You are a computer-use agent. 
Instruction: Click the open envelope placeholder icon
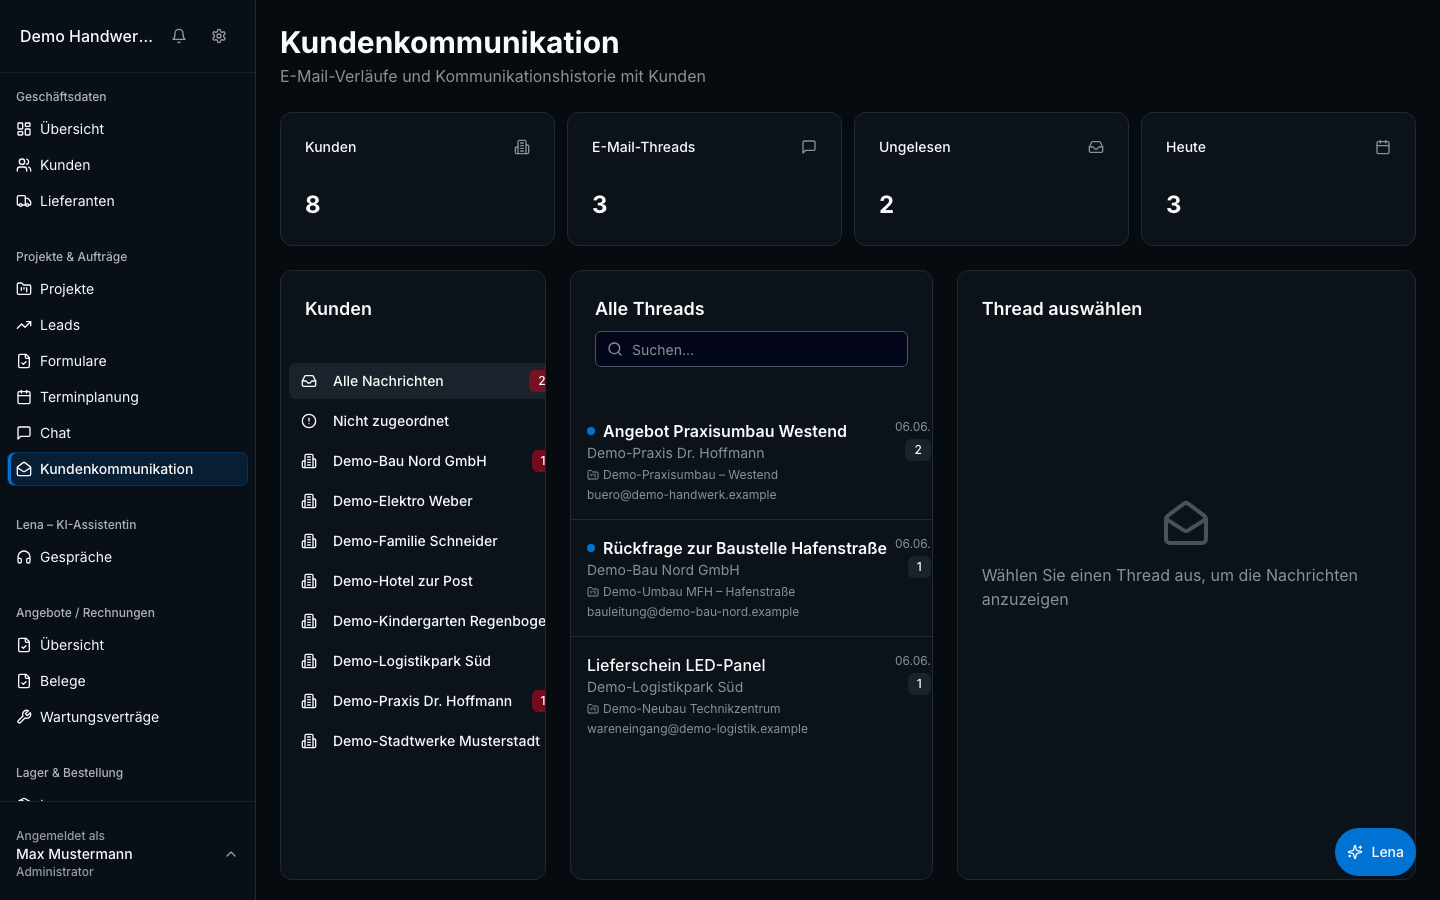click(x=1186, y=523)
